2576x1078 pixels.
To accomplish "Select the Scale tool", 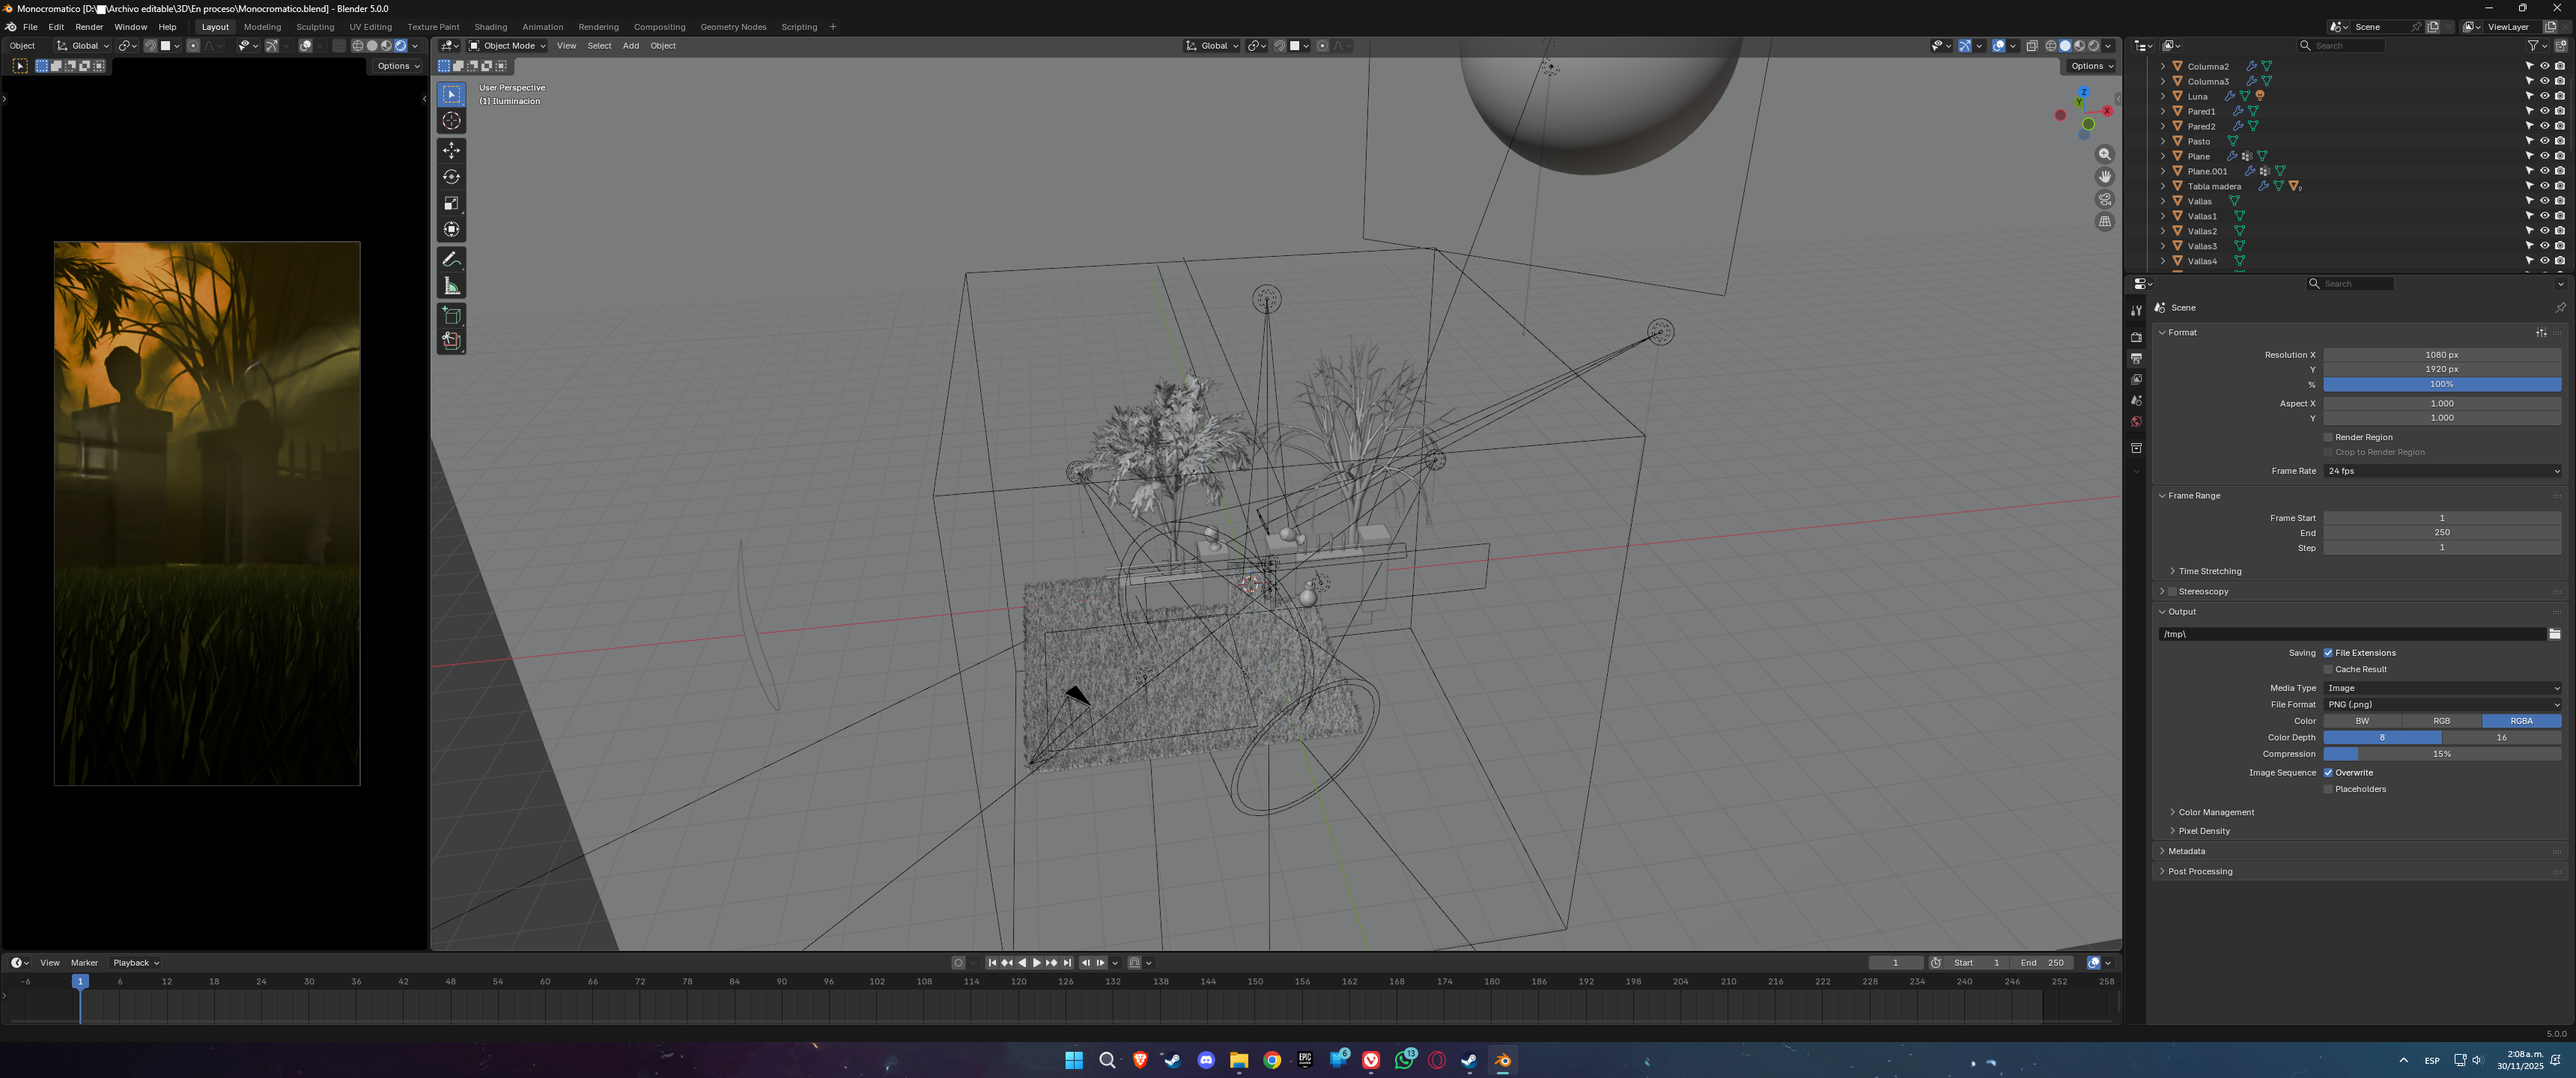I will click(x=452, y=203).
